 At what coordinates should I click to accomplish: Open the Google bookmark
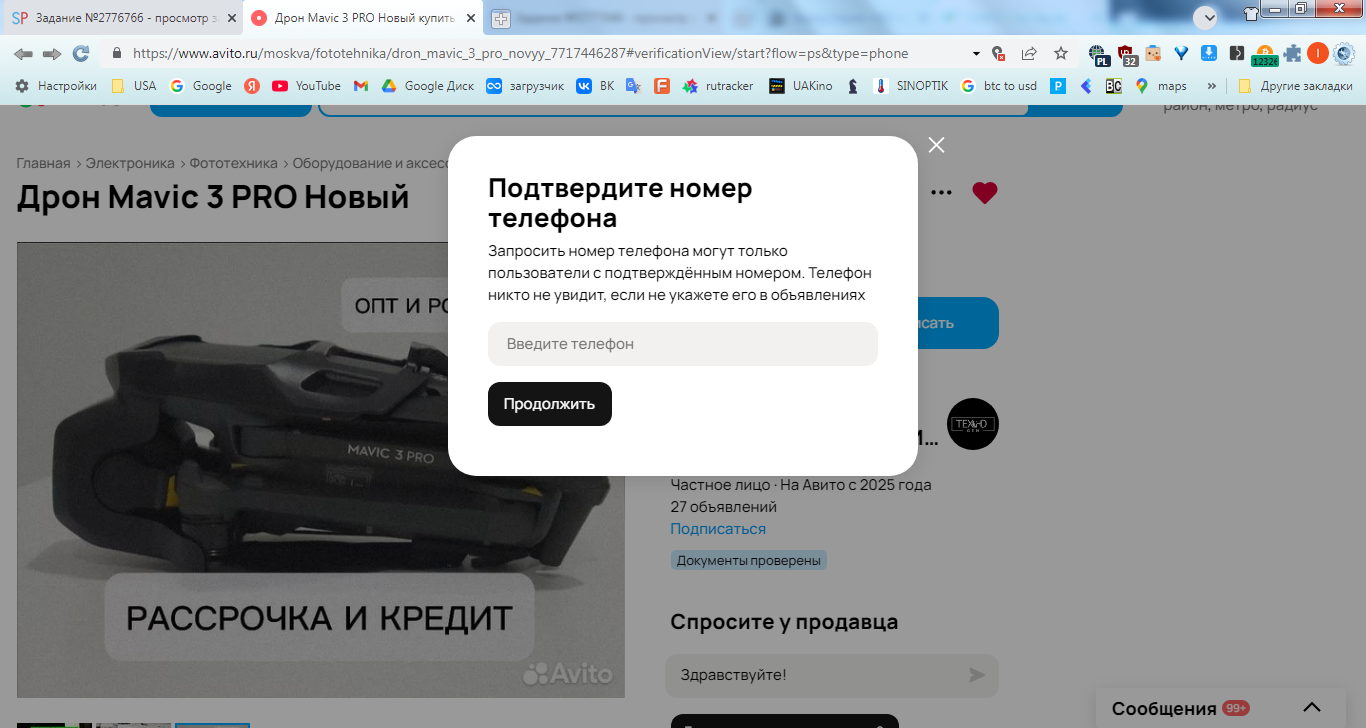pos(201,86)
